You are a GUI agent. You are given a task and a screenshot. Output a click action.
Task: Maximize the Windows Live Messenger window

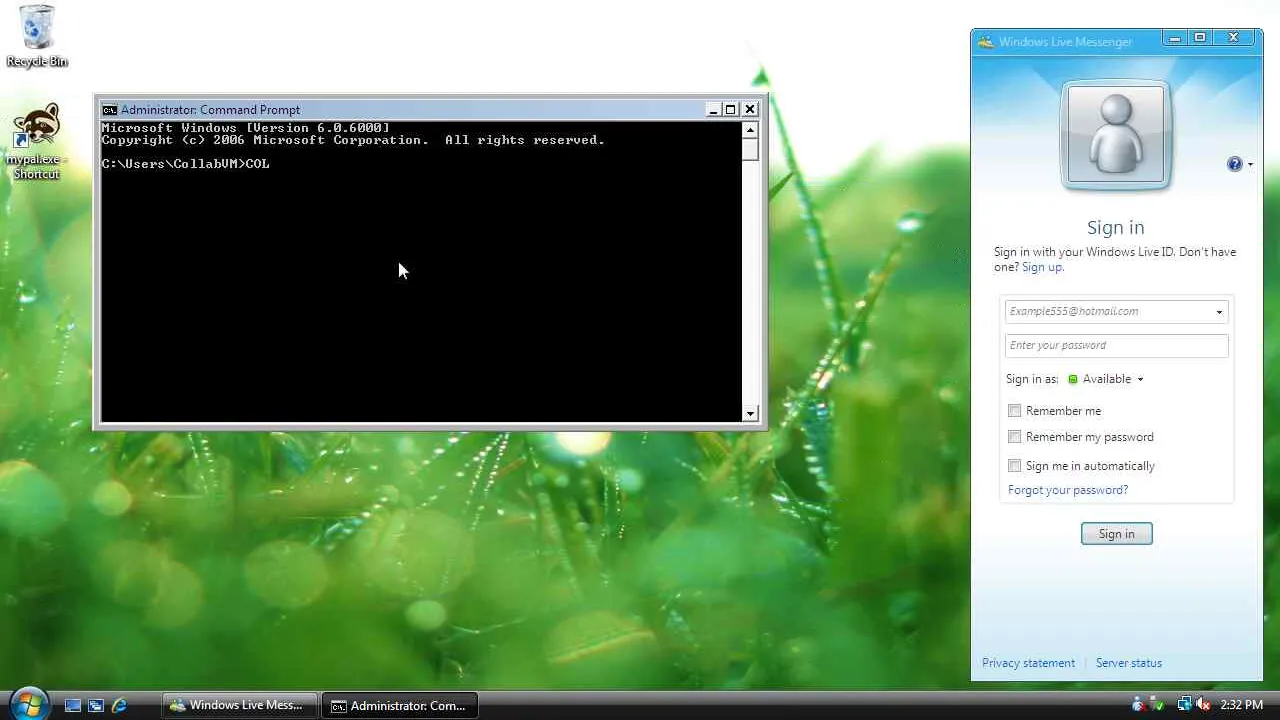pyautogui.click(x=1200, y=38)
